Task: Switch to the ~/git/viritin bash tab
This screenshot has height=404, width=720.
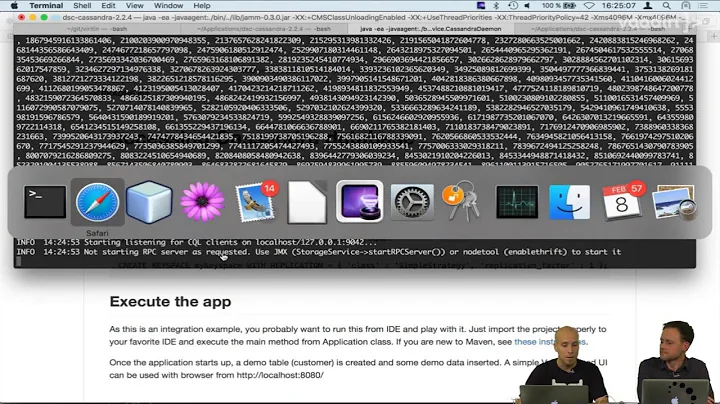Action: coord(97,28)
